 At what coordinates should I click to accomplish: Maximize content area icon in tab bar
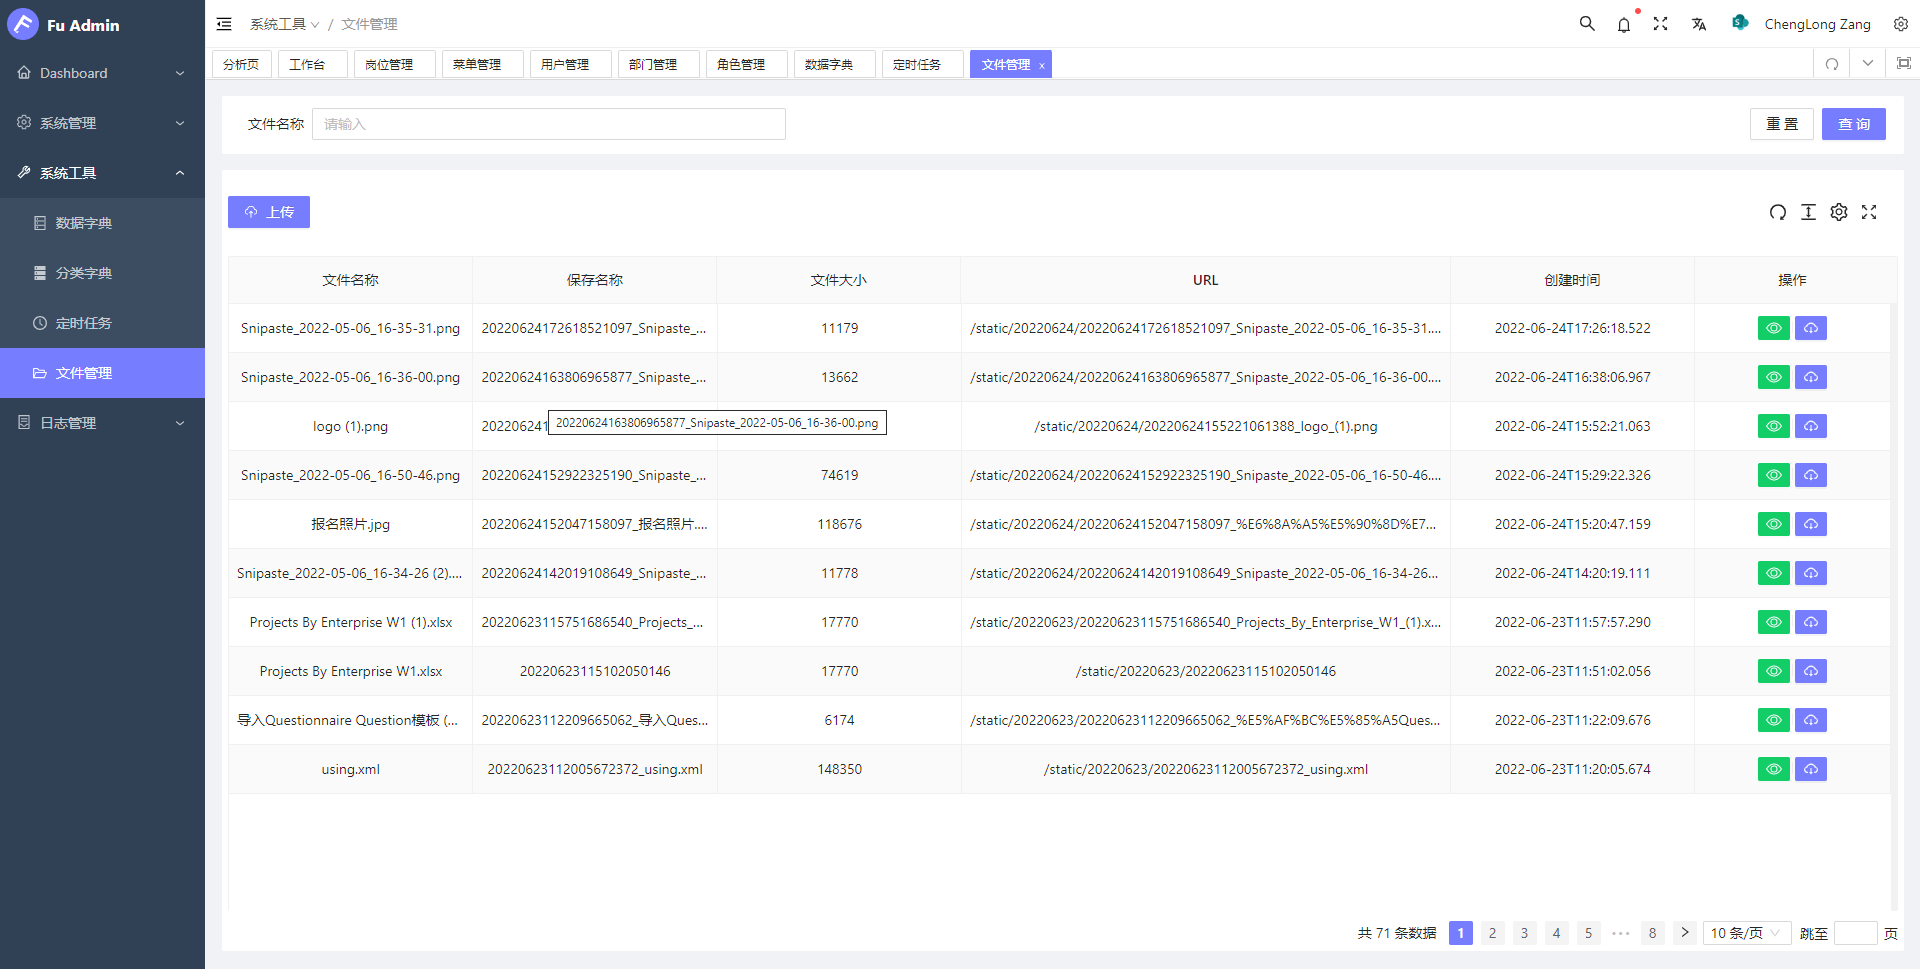click(x=1903, y=64)
